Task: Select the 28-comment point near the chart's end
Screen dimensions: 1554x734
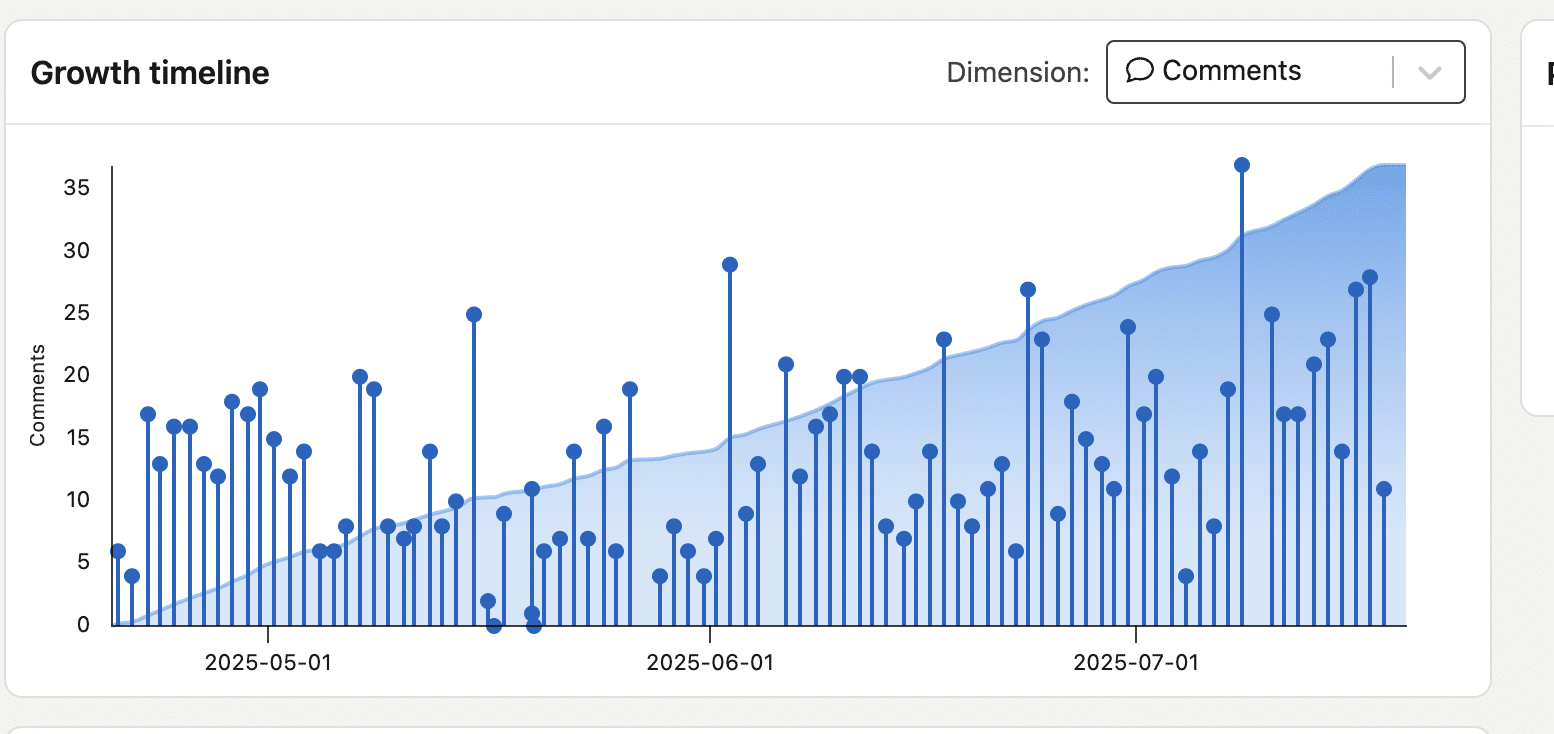Action: tap(1370, 277)
